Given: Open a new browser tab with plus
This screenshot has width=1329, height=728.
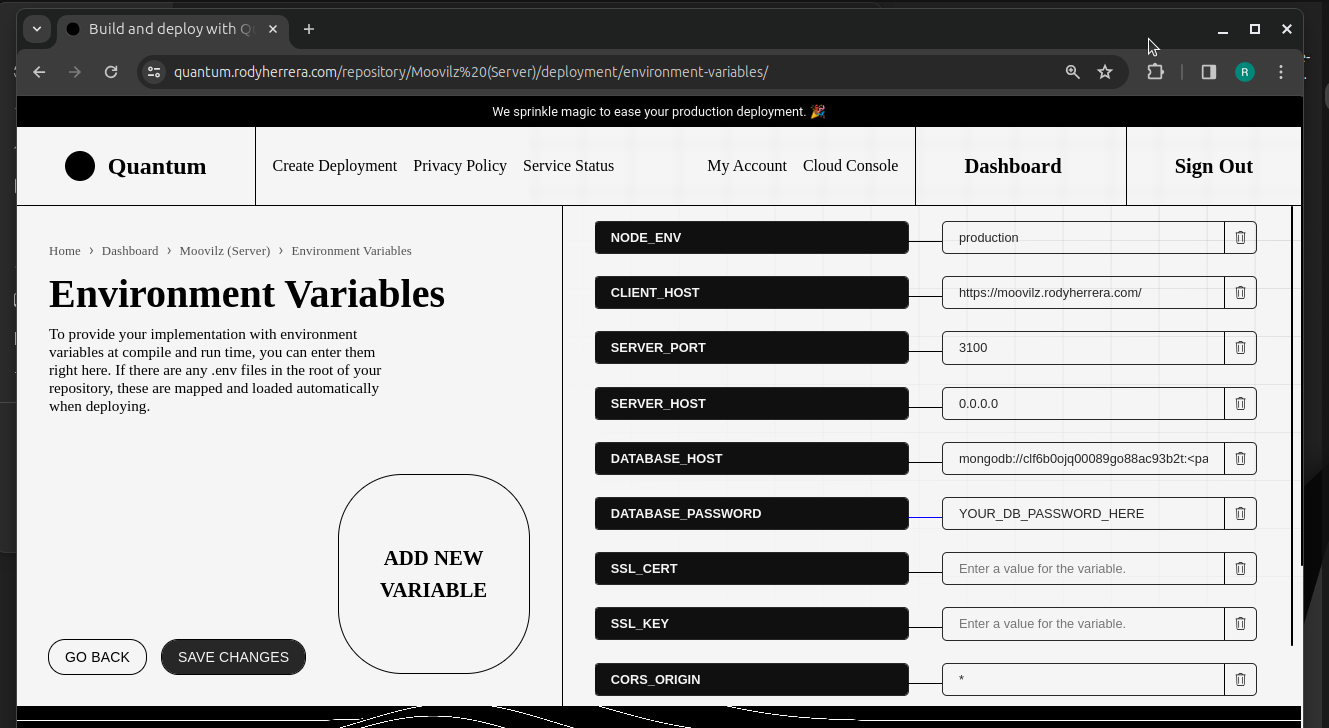Looking at the screenshot, I should [309, 29].
